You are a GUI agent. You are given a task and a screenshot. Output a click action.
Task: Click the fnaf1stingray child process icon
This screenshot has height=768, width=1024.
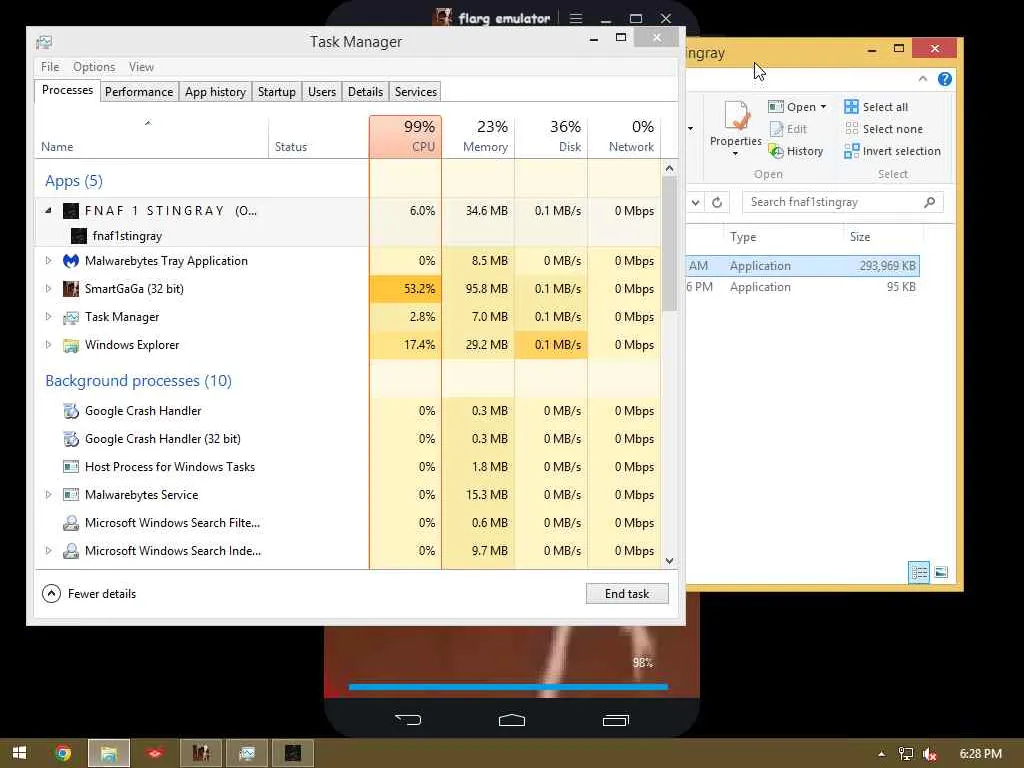point(79,236)
